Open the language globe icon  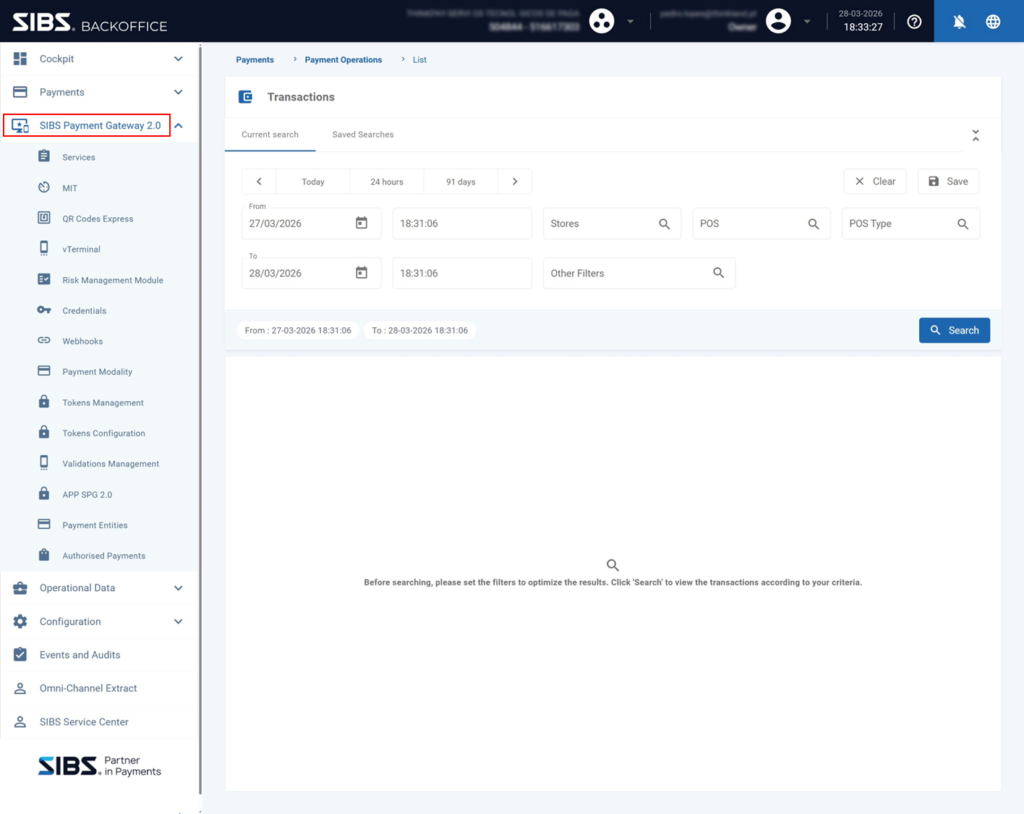click(993, 21)
